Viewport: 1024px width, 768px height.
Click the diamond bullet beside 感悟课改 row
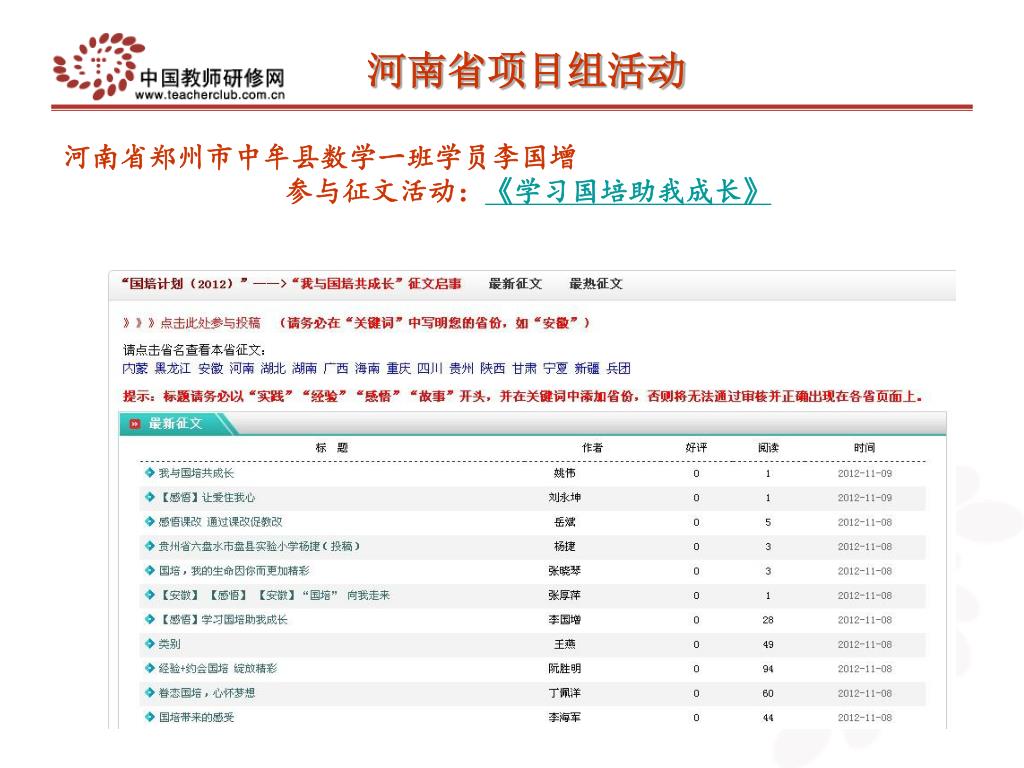(x=150, y=522)
